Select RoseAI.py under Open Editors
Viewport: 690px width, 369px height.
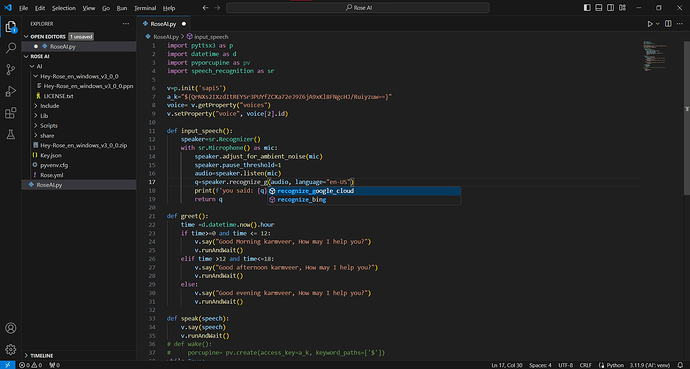[79, 46]
